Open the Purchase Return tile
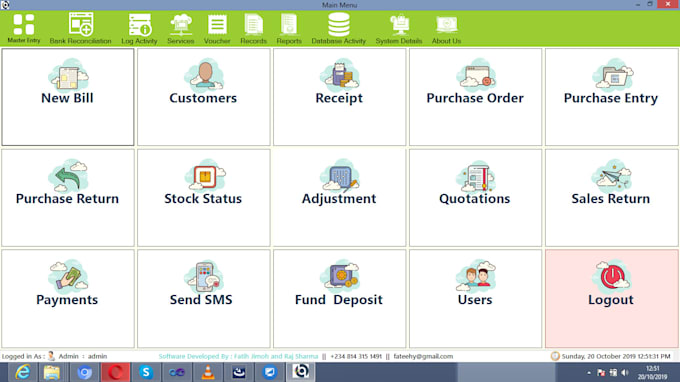 68,198
